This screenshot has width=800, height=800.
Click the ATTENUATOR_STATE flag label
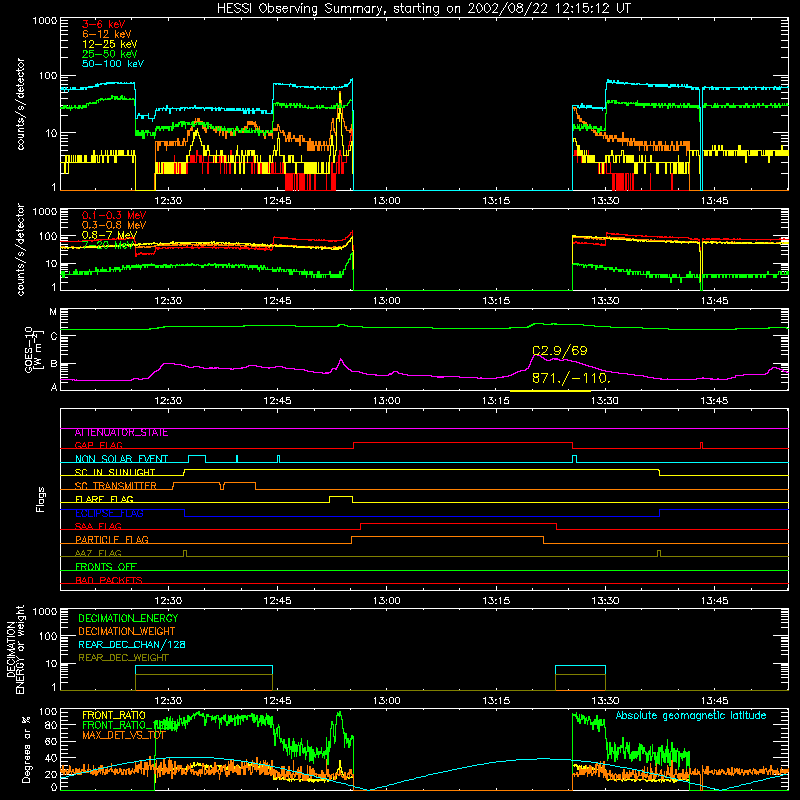tap(121, 433)
